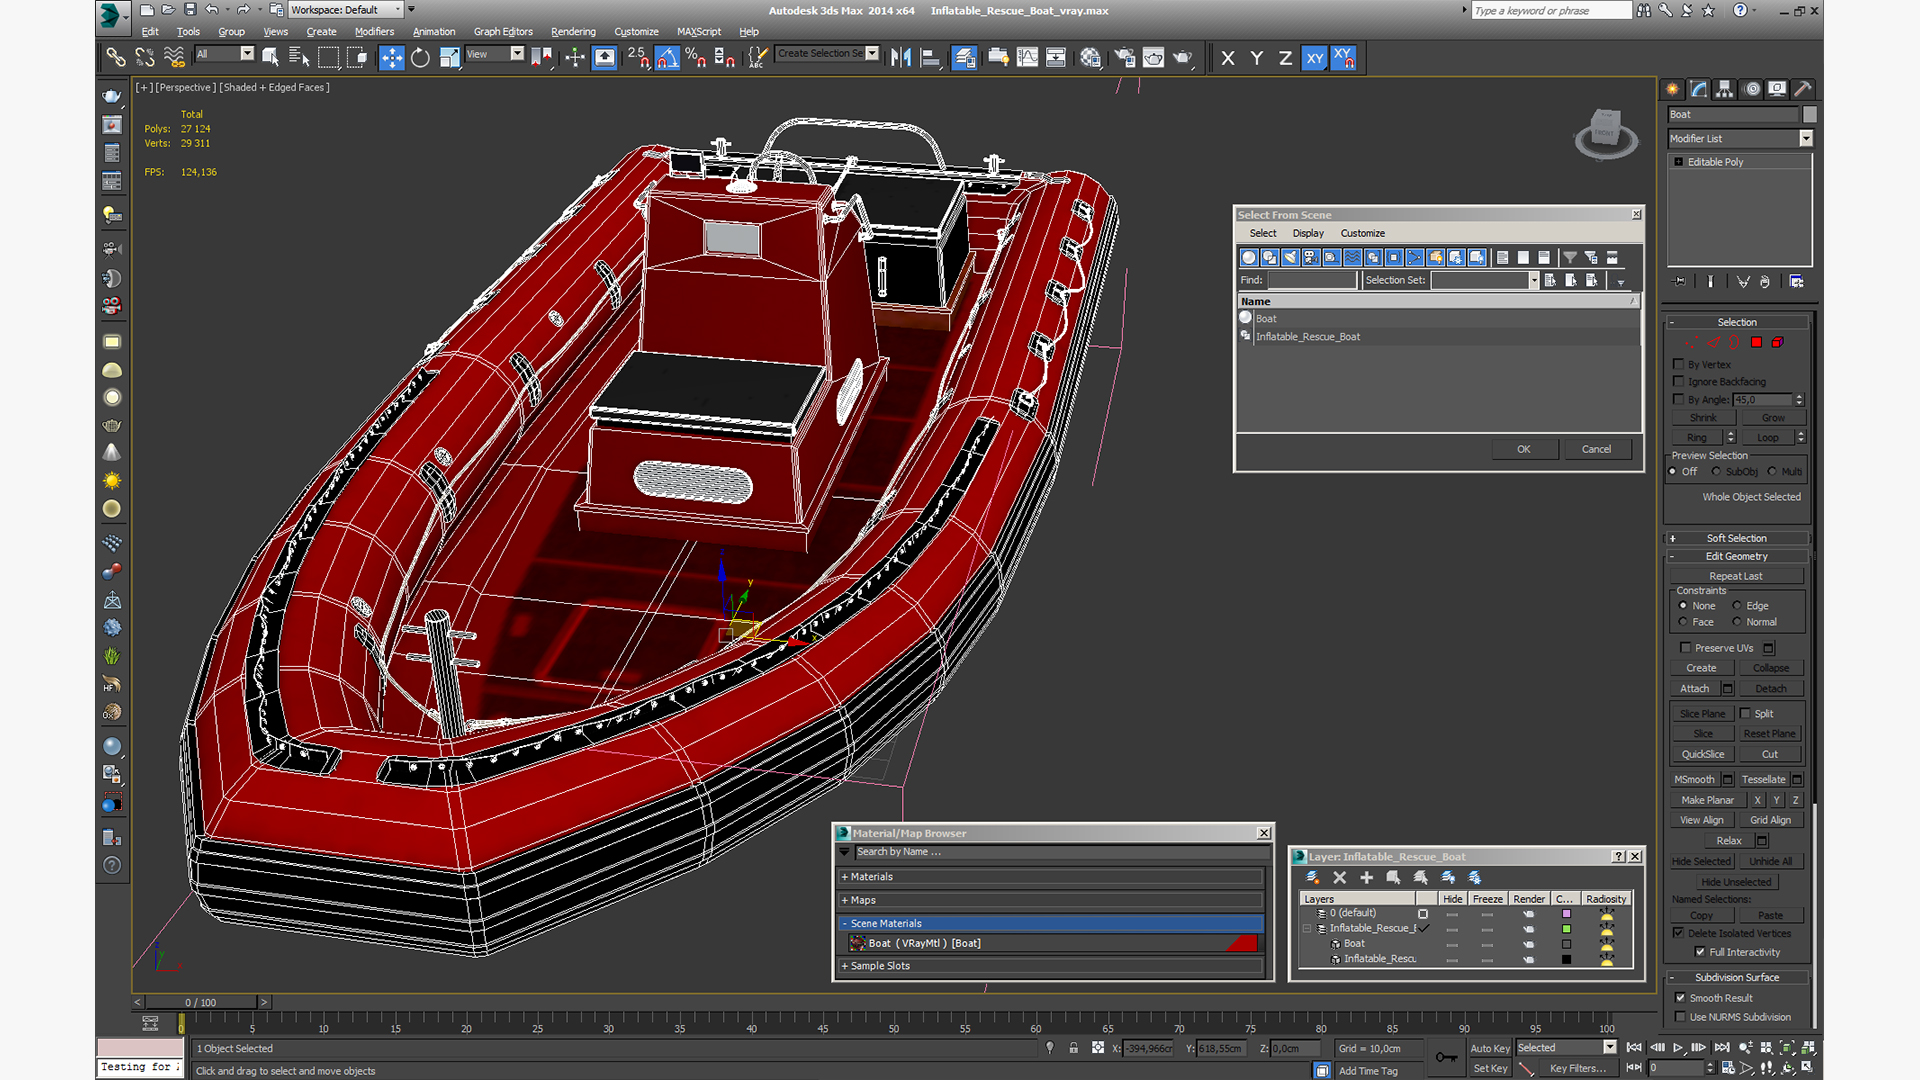This screenshot has height=1080, width=1920.
Task: Enable the By Angle checkbox
Action: [1679, 399]
